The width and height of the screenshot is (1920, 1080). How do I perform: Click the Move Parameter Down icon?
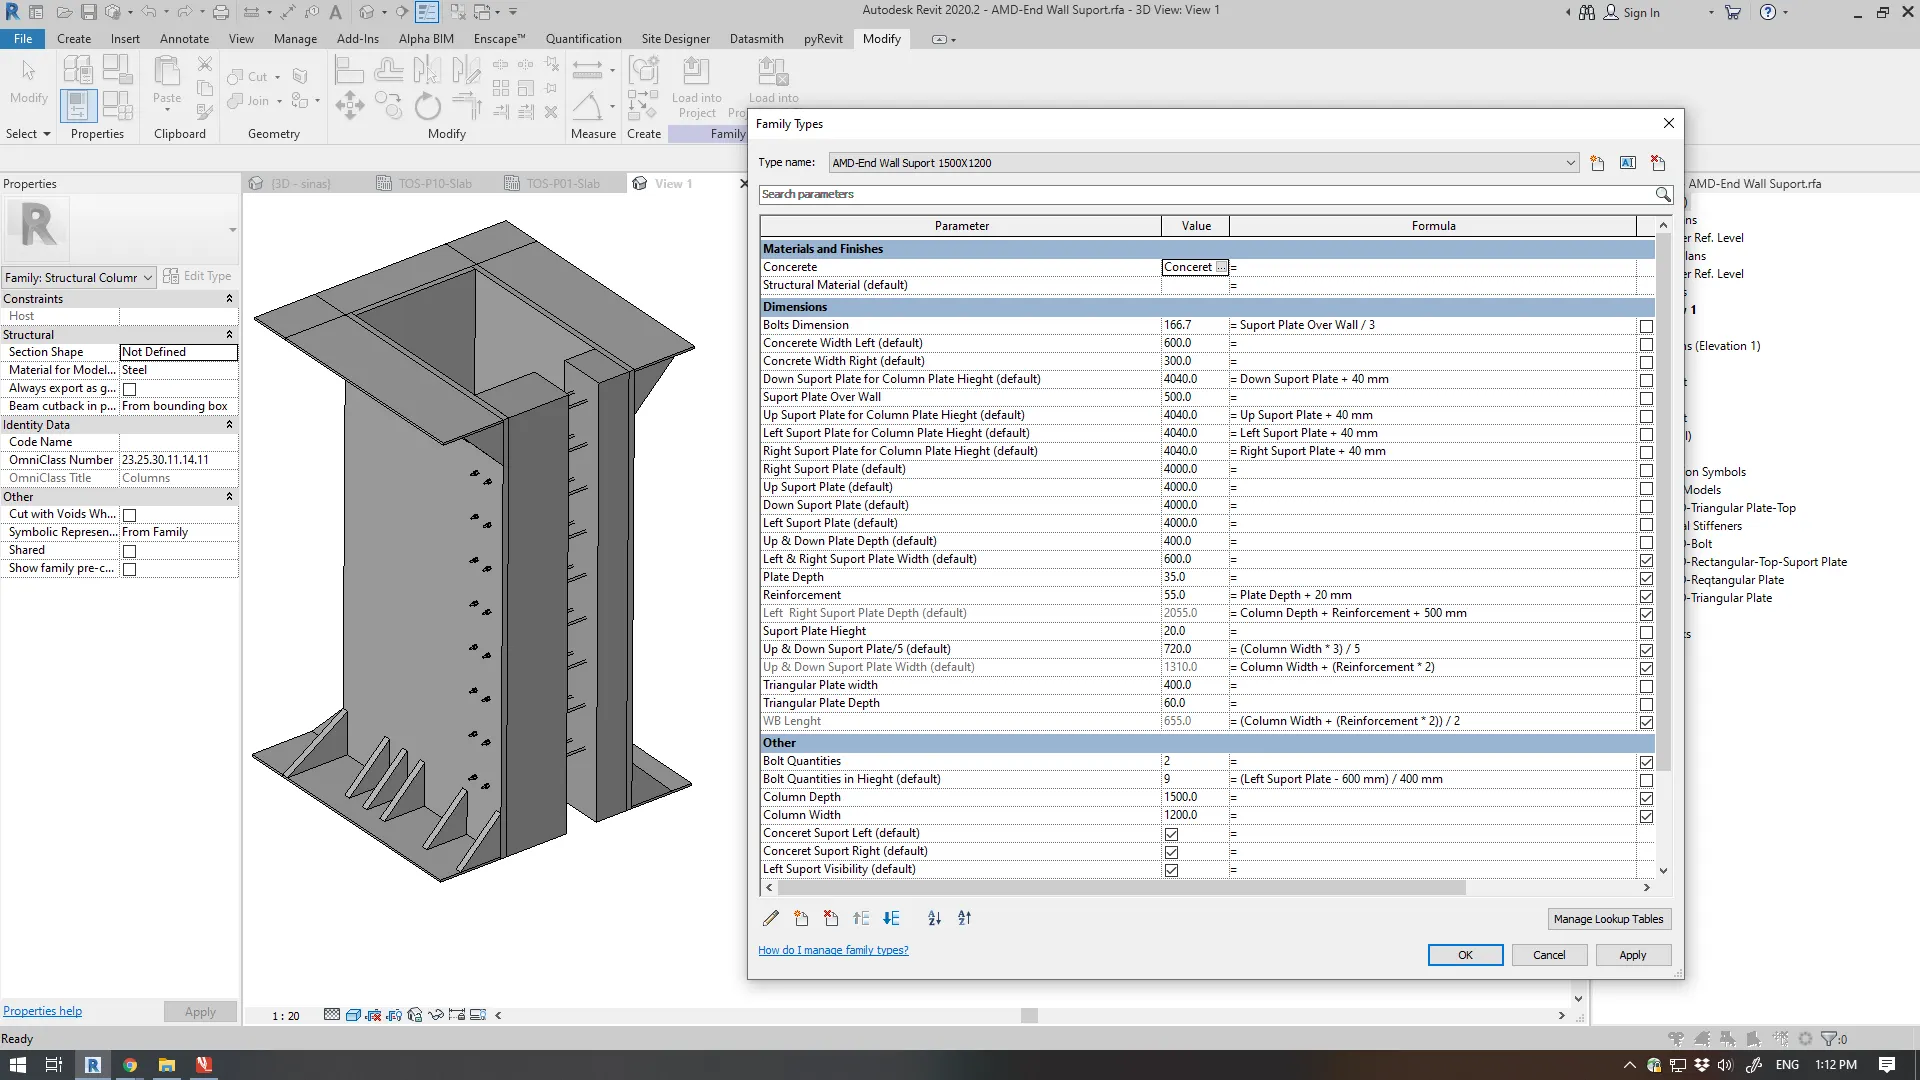coord(891,918)
